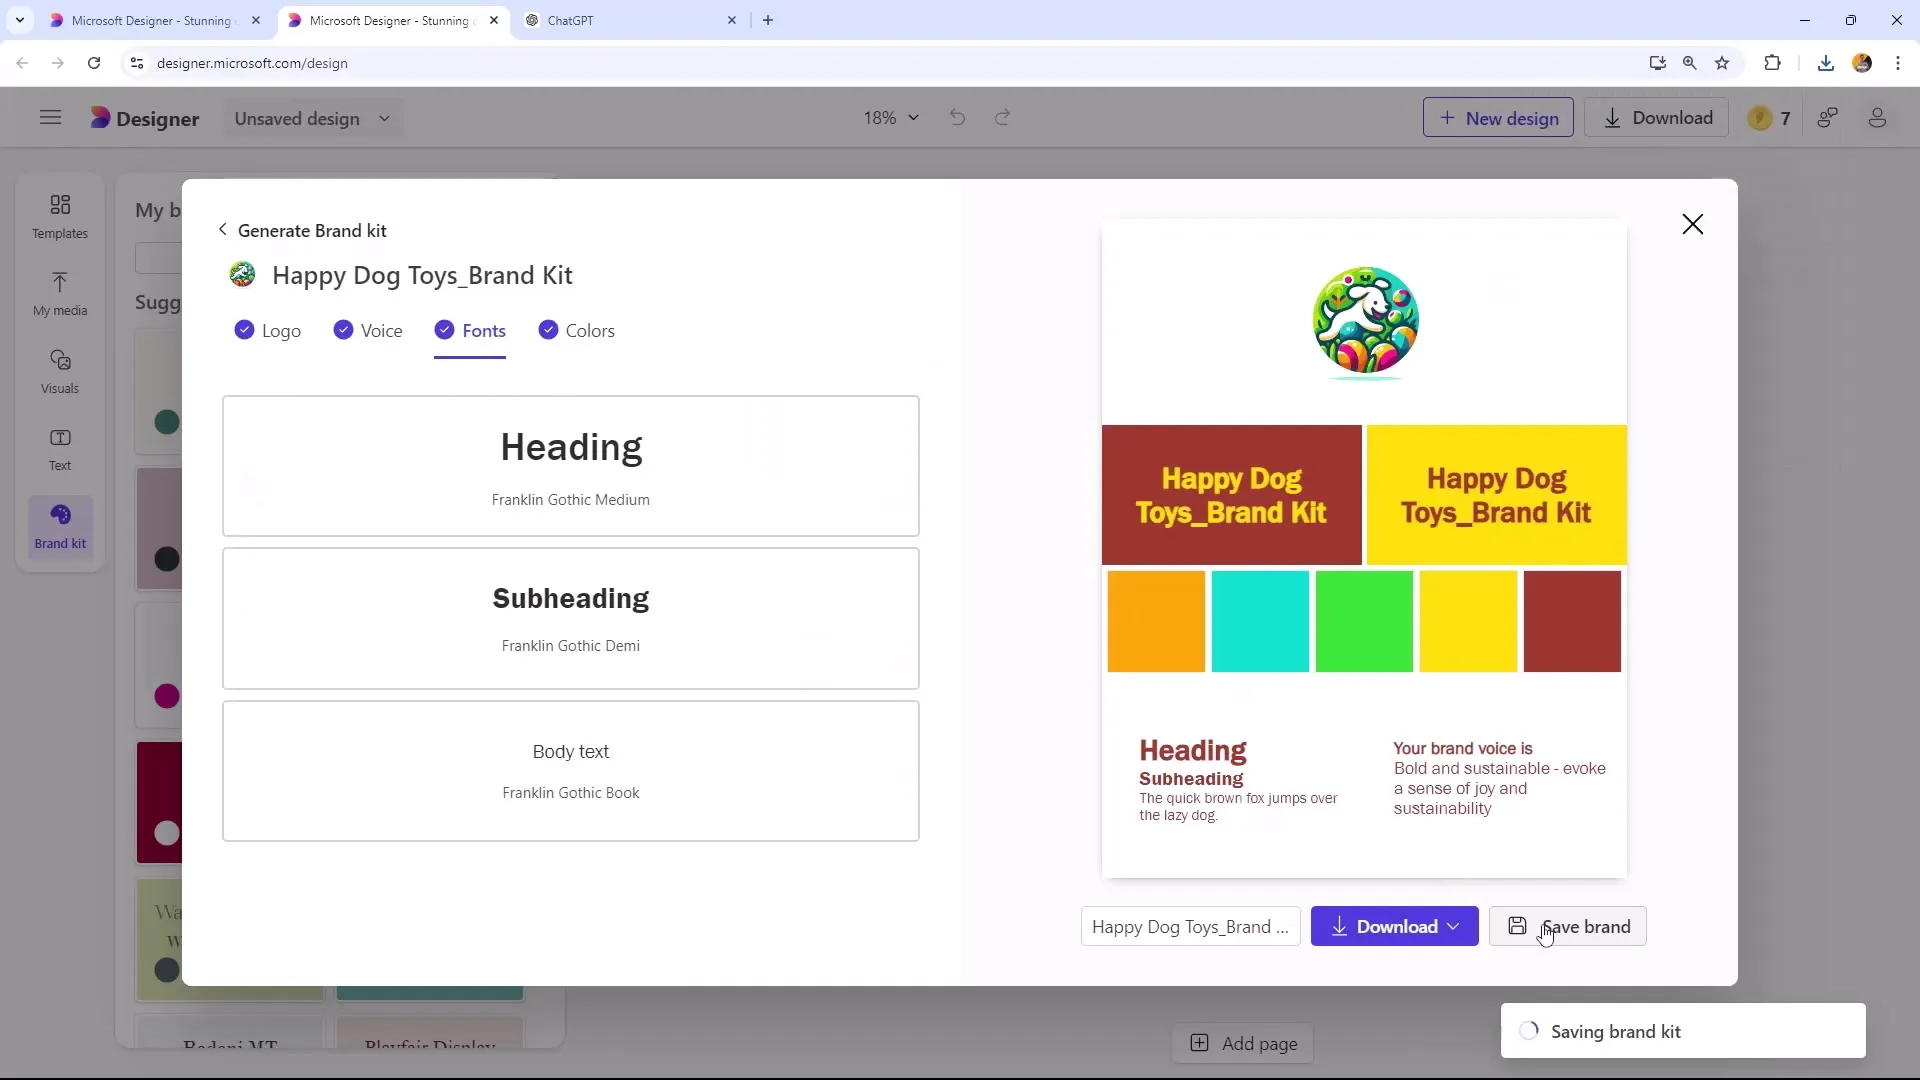Click the top bar Download button

tap(1658, 118)
